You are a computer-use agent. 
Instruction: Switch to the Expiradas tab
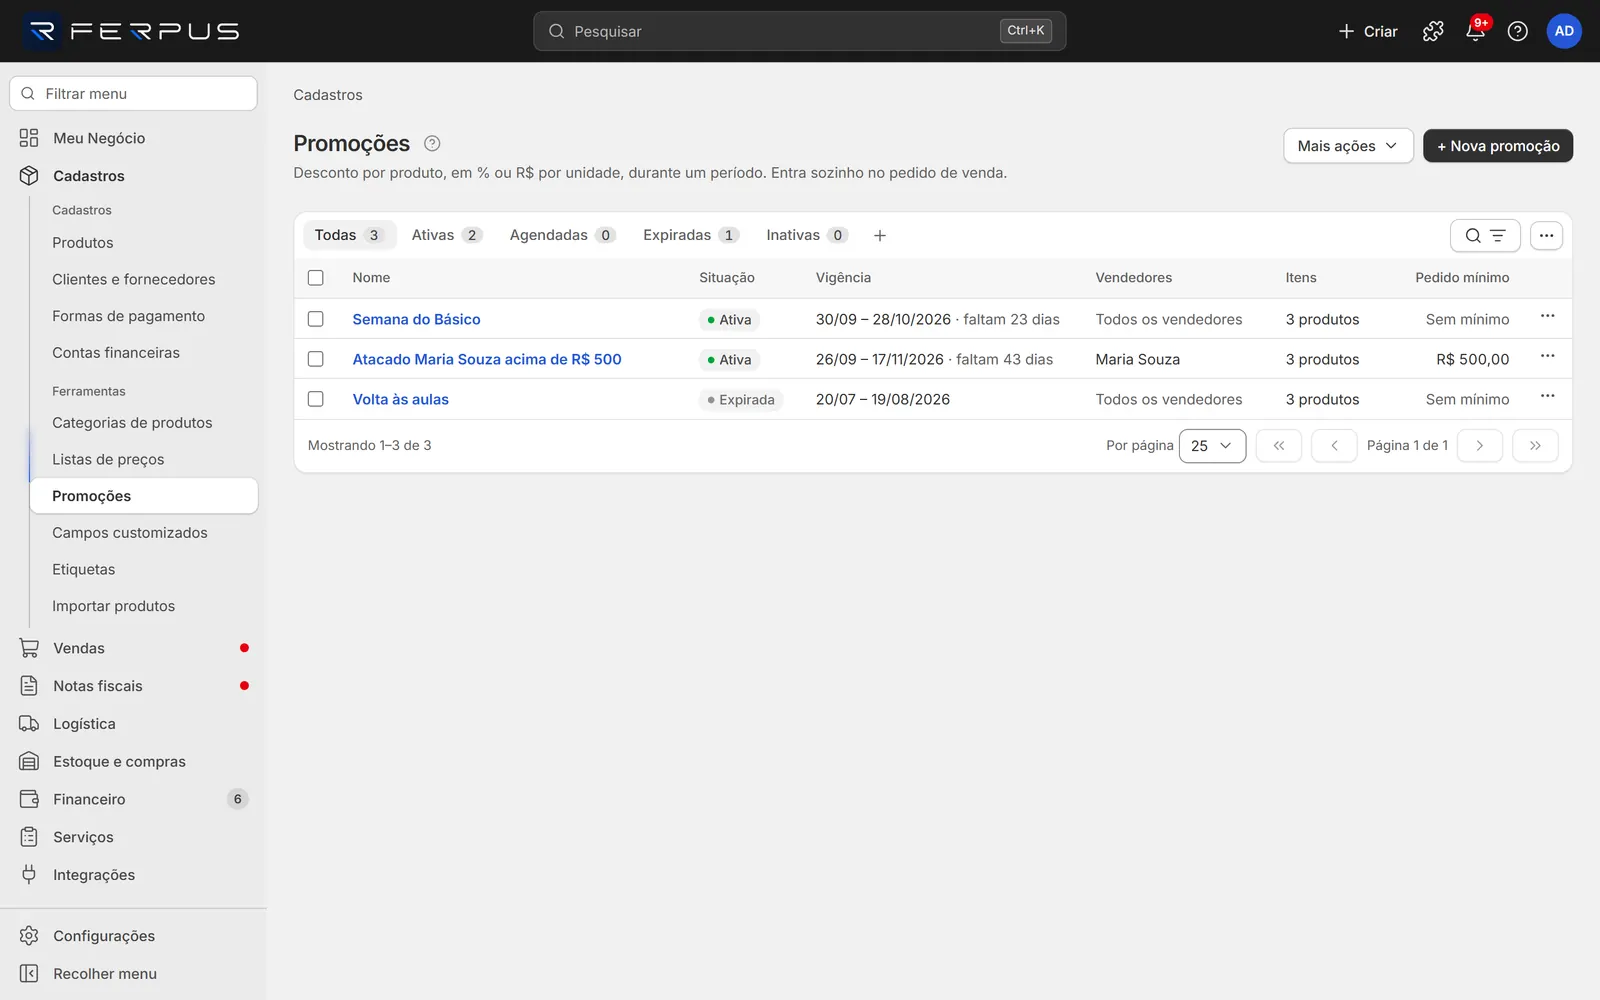690,235
